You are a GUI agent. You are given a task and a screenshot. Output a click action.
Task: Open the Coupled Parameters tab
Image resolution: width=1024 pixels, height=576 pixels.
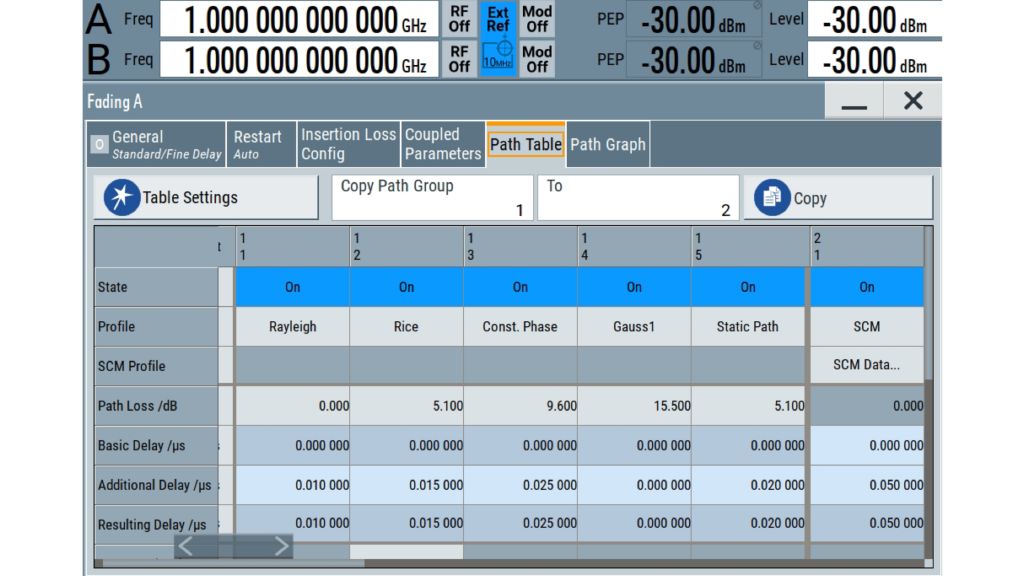[442, 145]
